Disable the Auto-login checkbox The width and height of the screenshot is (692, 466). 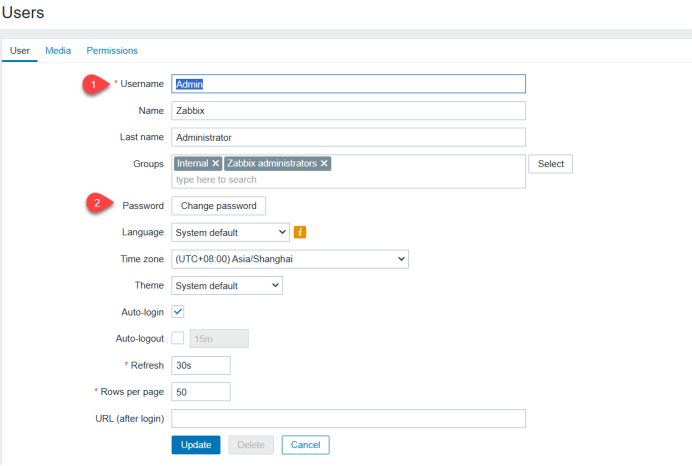pos(178,312)
